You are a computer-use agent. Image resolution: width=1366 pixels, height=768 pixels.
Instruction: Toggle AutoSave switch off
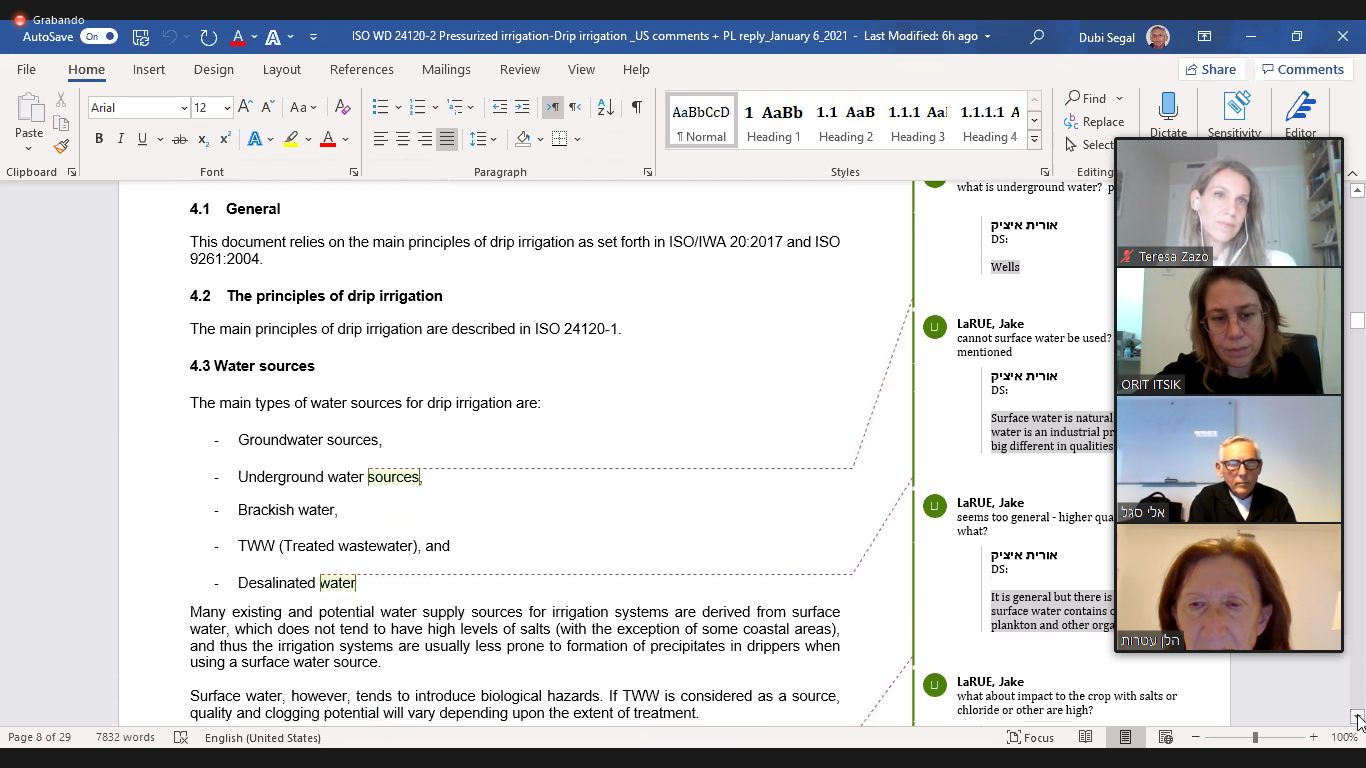[x=99, y=37]
